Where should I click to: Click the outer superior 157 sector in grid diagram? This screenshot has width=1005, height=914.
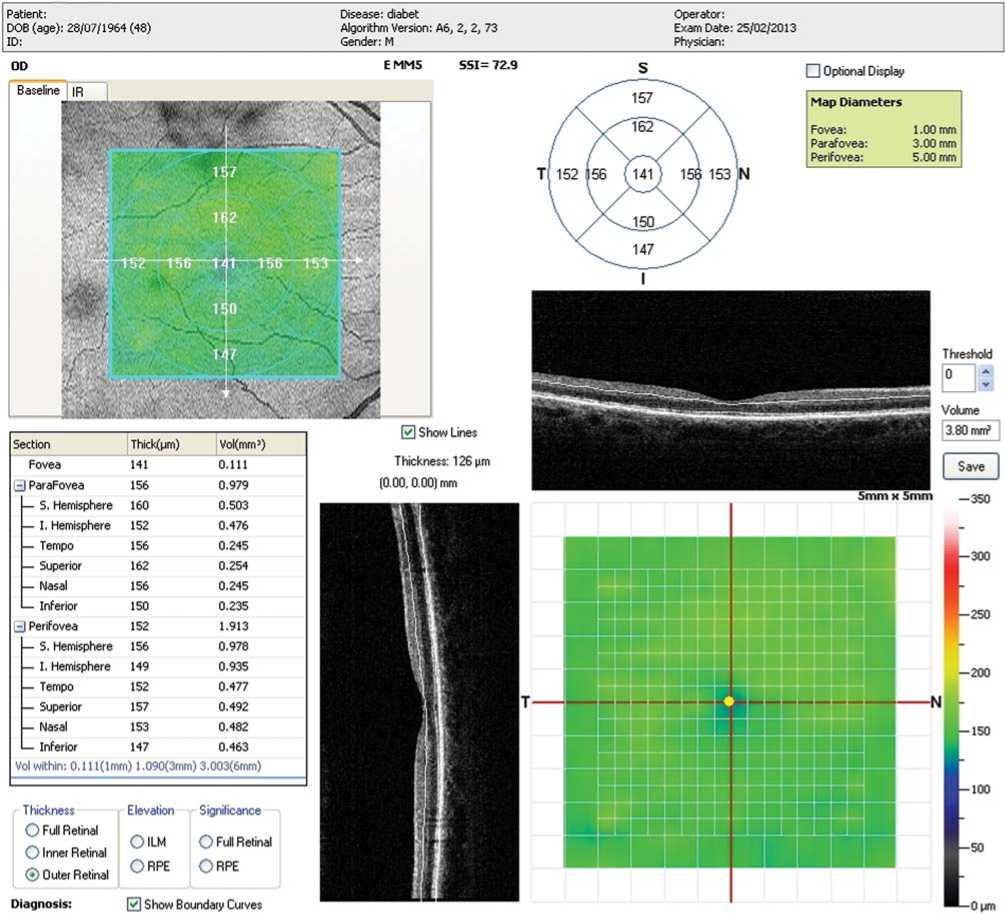(x=642, y=98)
